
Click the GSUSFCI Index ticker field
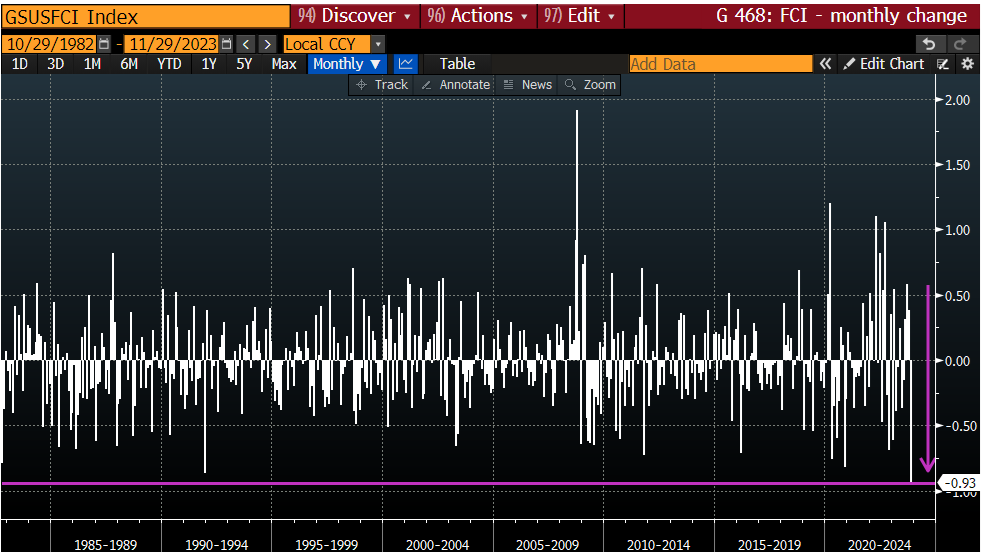click(x=146, y=17)
